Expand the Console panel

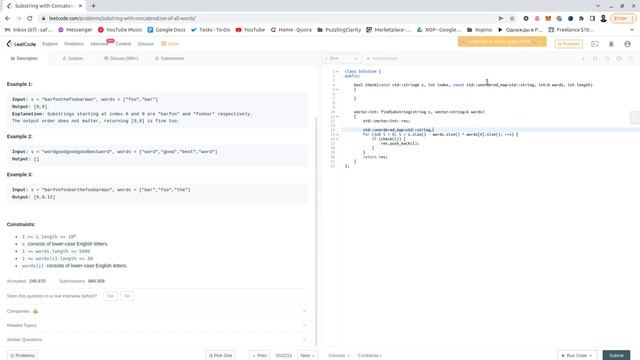point(339,356)
